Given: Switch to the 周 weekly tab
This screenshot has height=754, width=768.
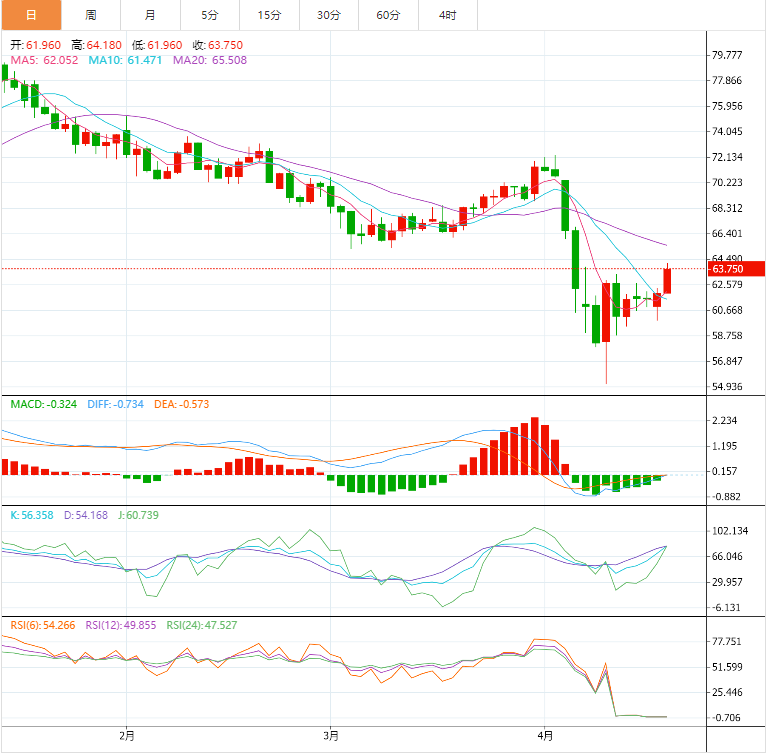Looking at the screenshot, I should [x=91, y=15].
